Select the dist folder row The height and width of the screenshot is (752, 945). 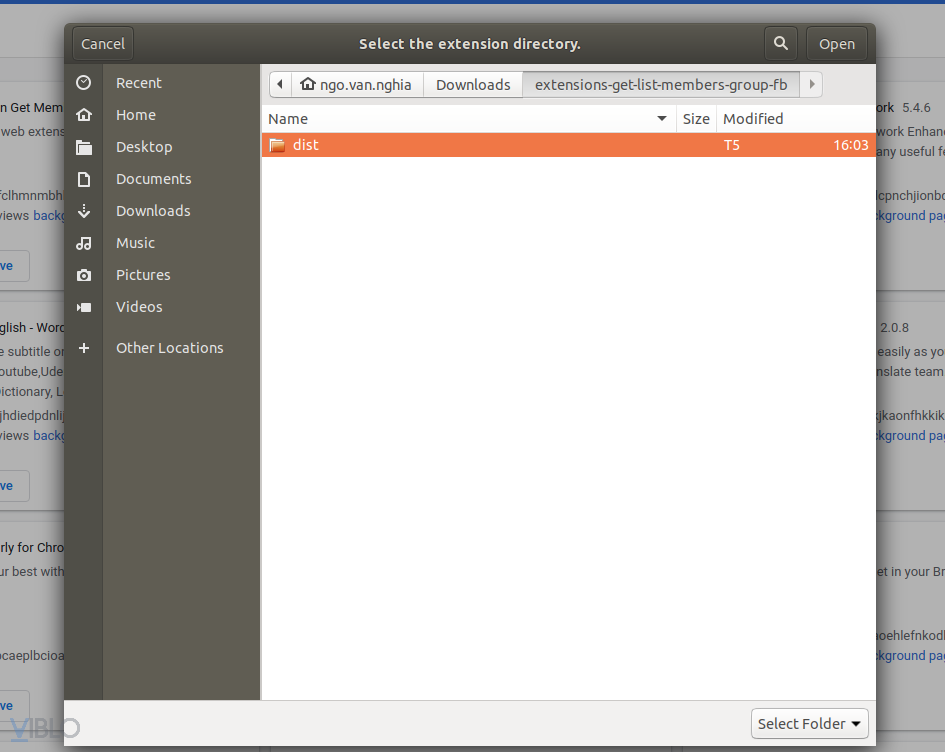568,145
